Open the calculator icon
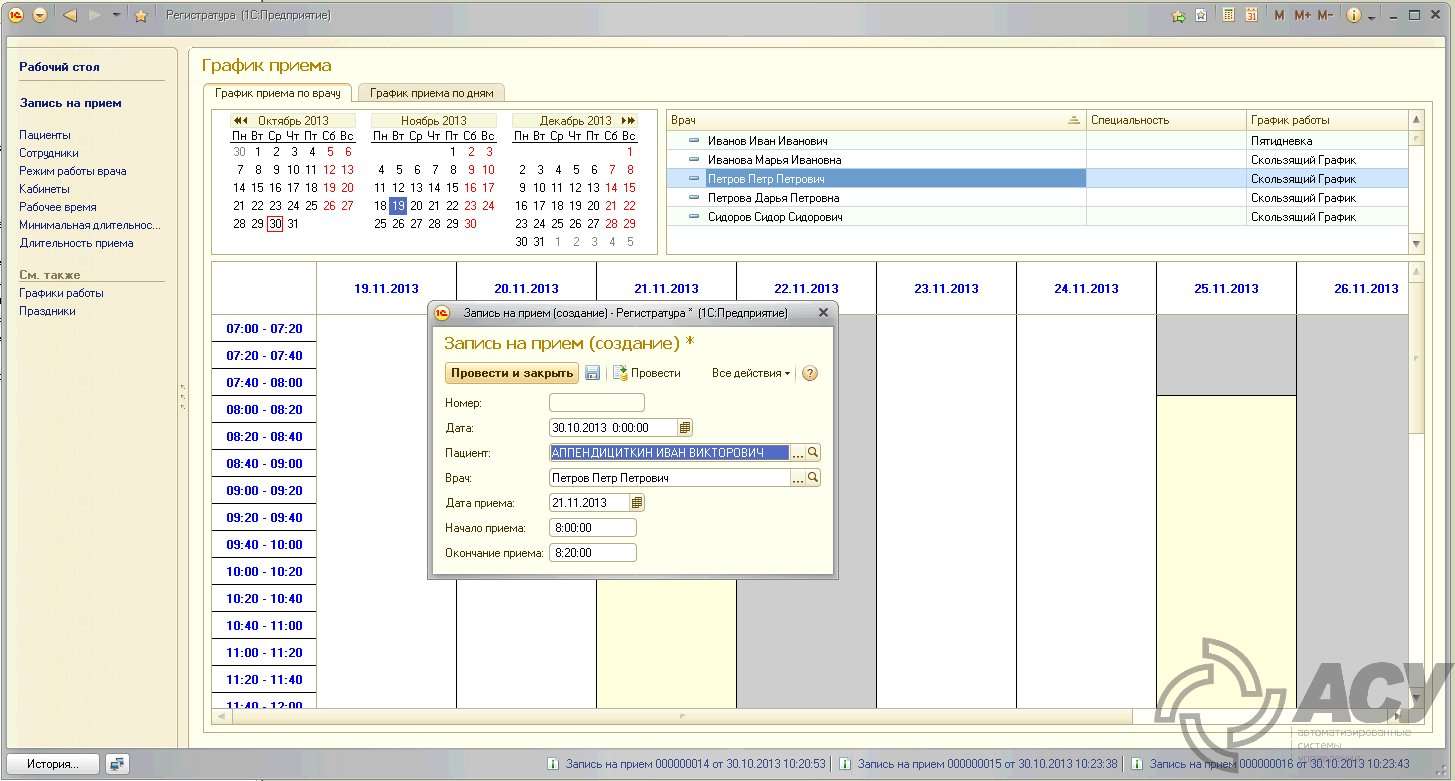This screenshot has width=1455, height=781. point(1228,15)
